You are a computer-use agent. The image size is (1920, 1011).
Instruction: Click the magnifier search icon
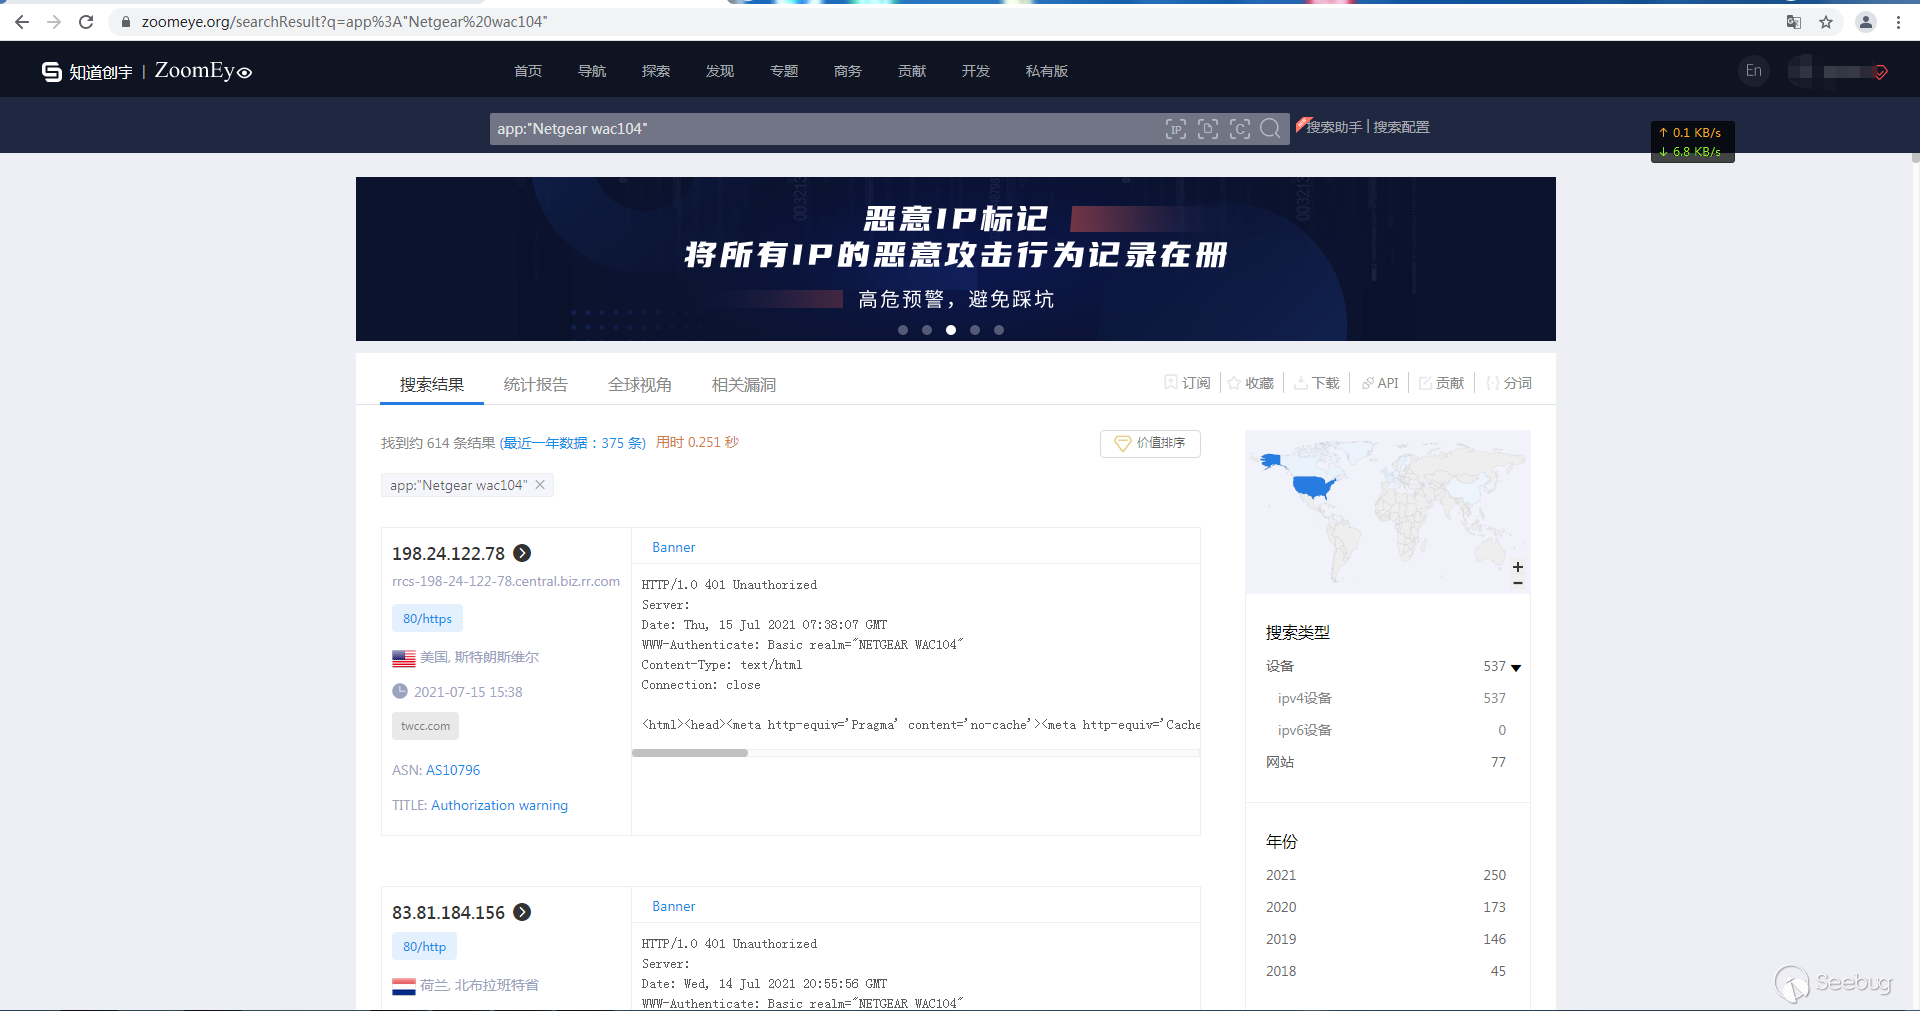pos(1270,128)
